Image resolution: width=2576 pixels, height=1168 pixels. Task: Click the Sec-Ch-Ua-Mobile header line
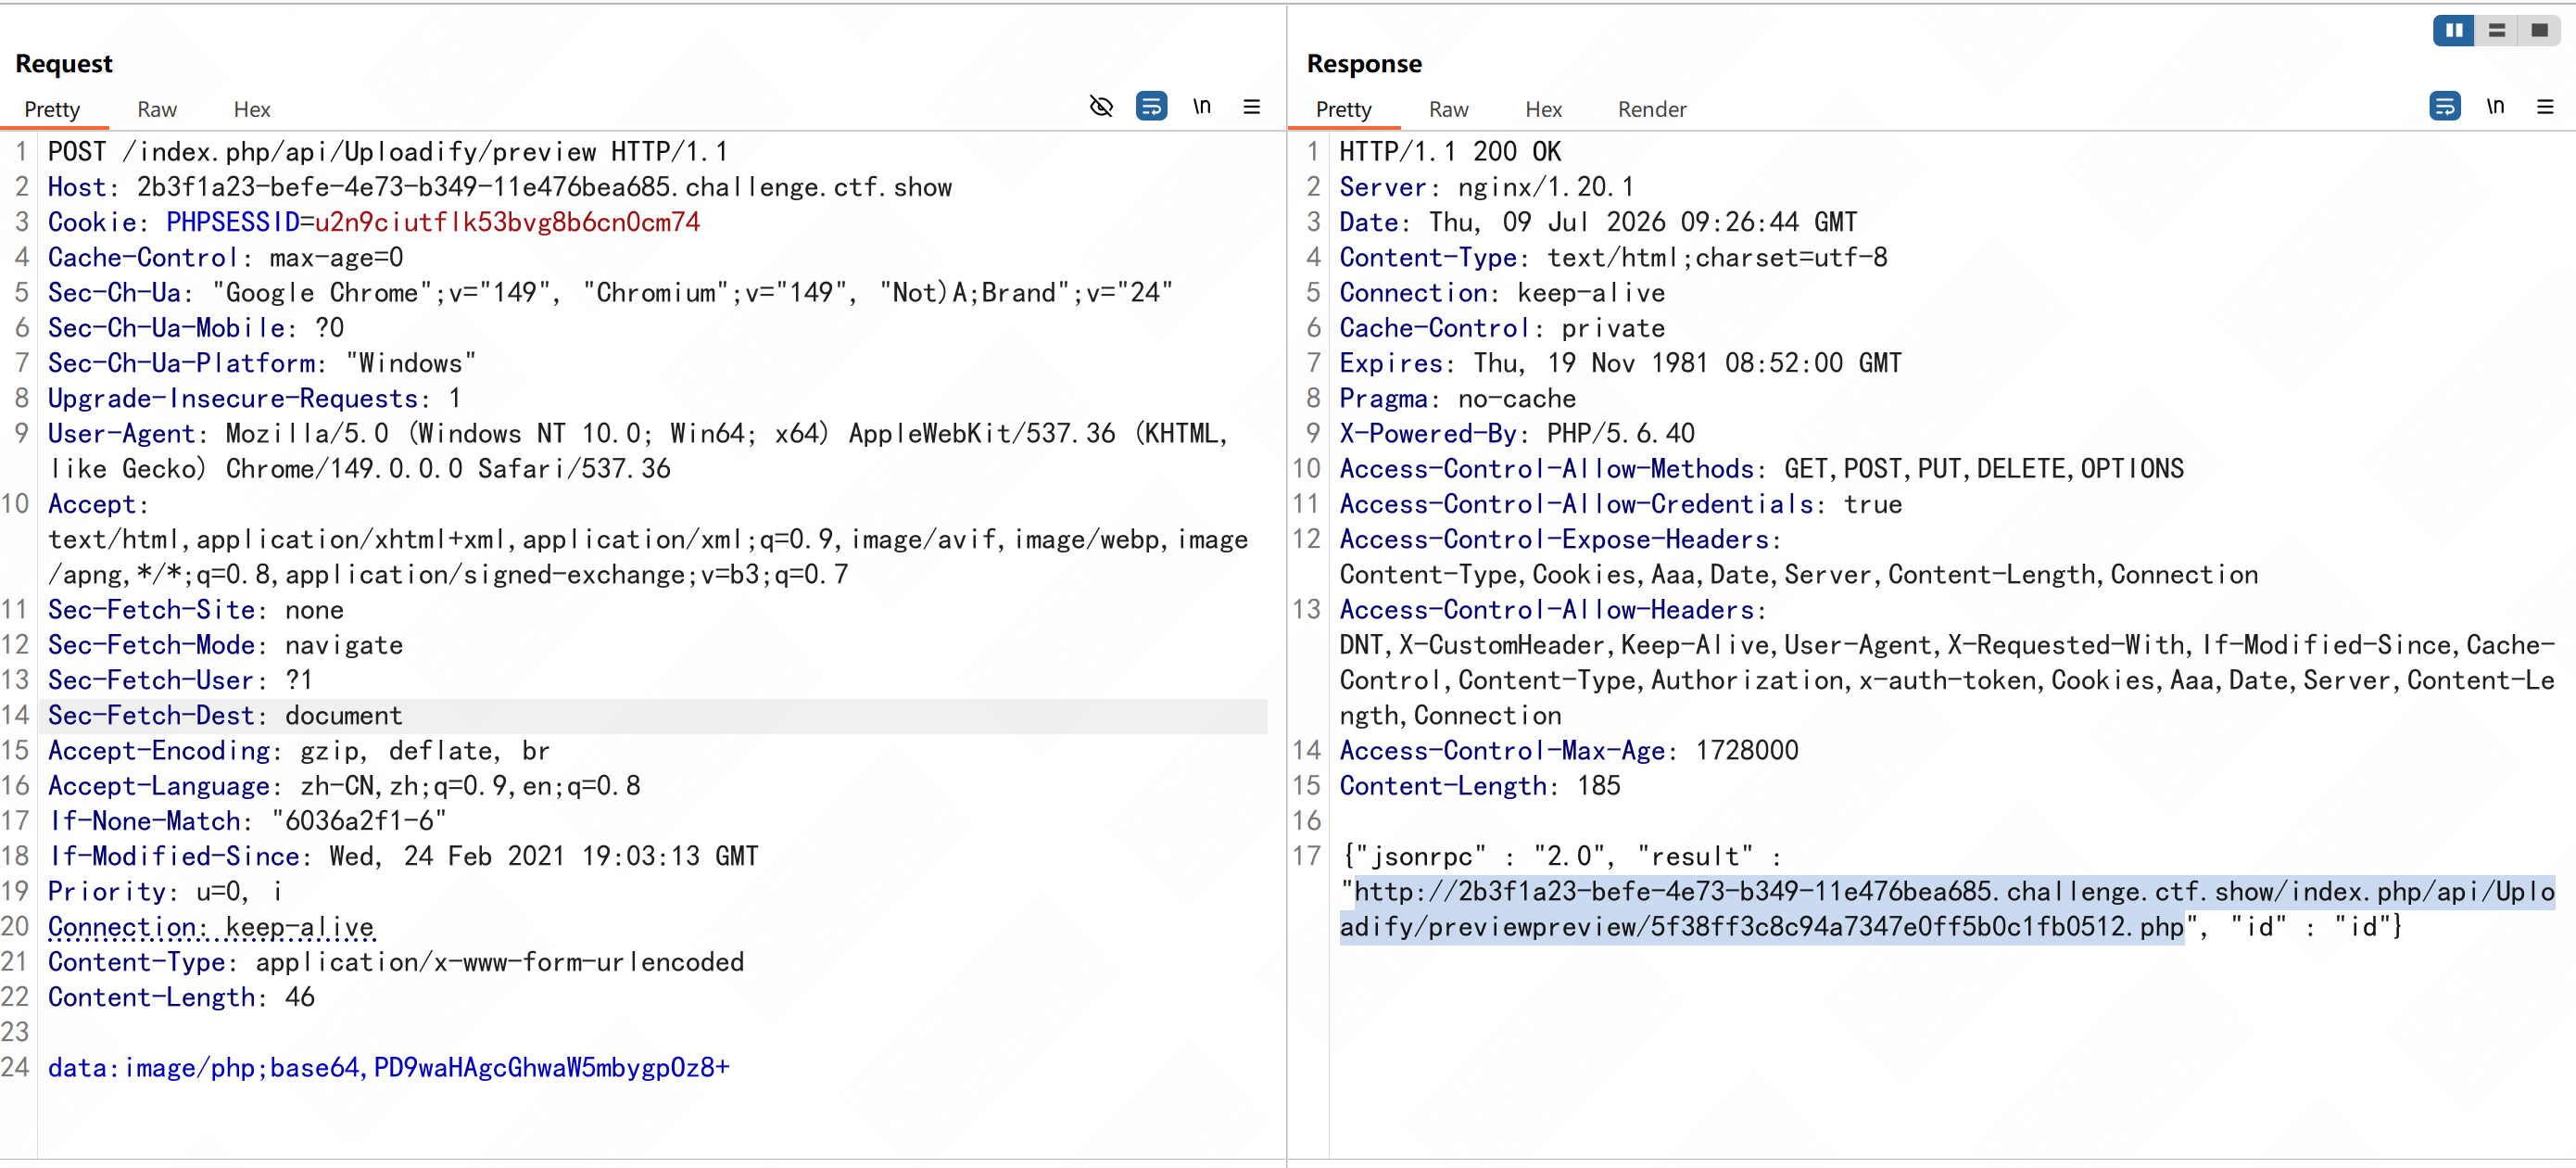196,328
